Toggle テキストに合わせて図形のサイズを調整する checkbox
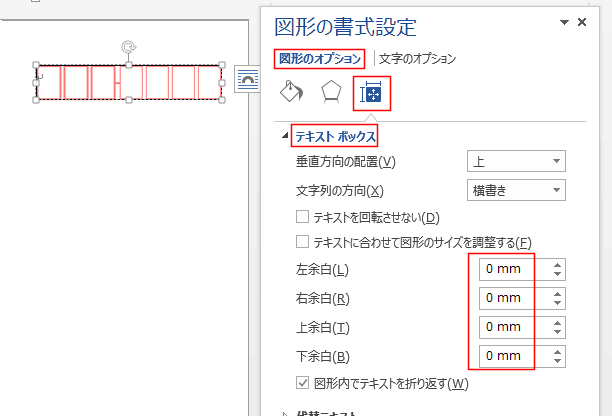612x416 pixels. pyautogui.click(x=303, y=242)
